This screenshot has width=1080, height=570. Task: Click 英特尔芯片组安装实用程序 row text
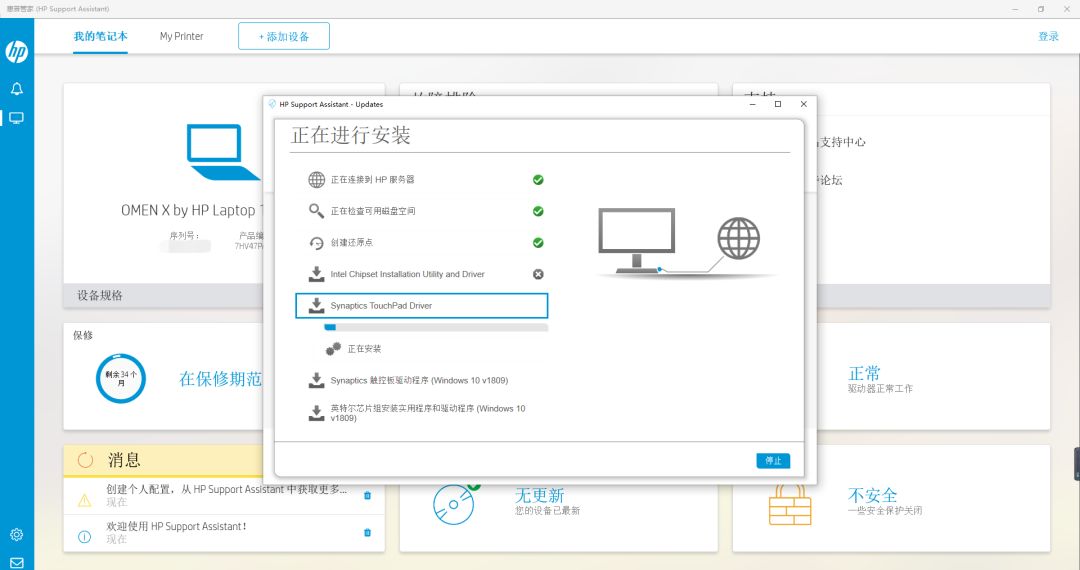tap(428, 413)
